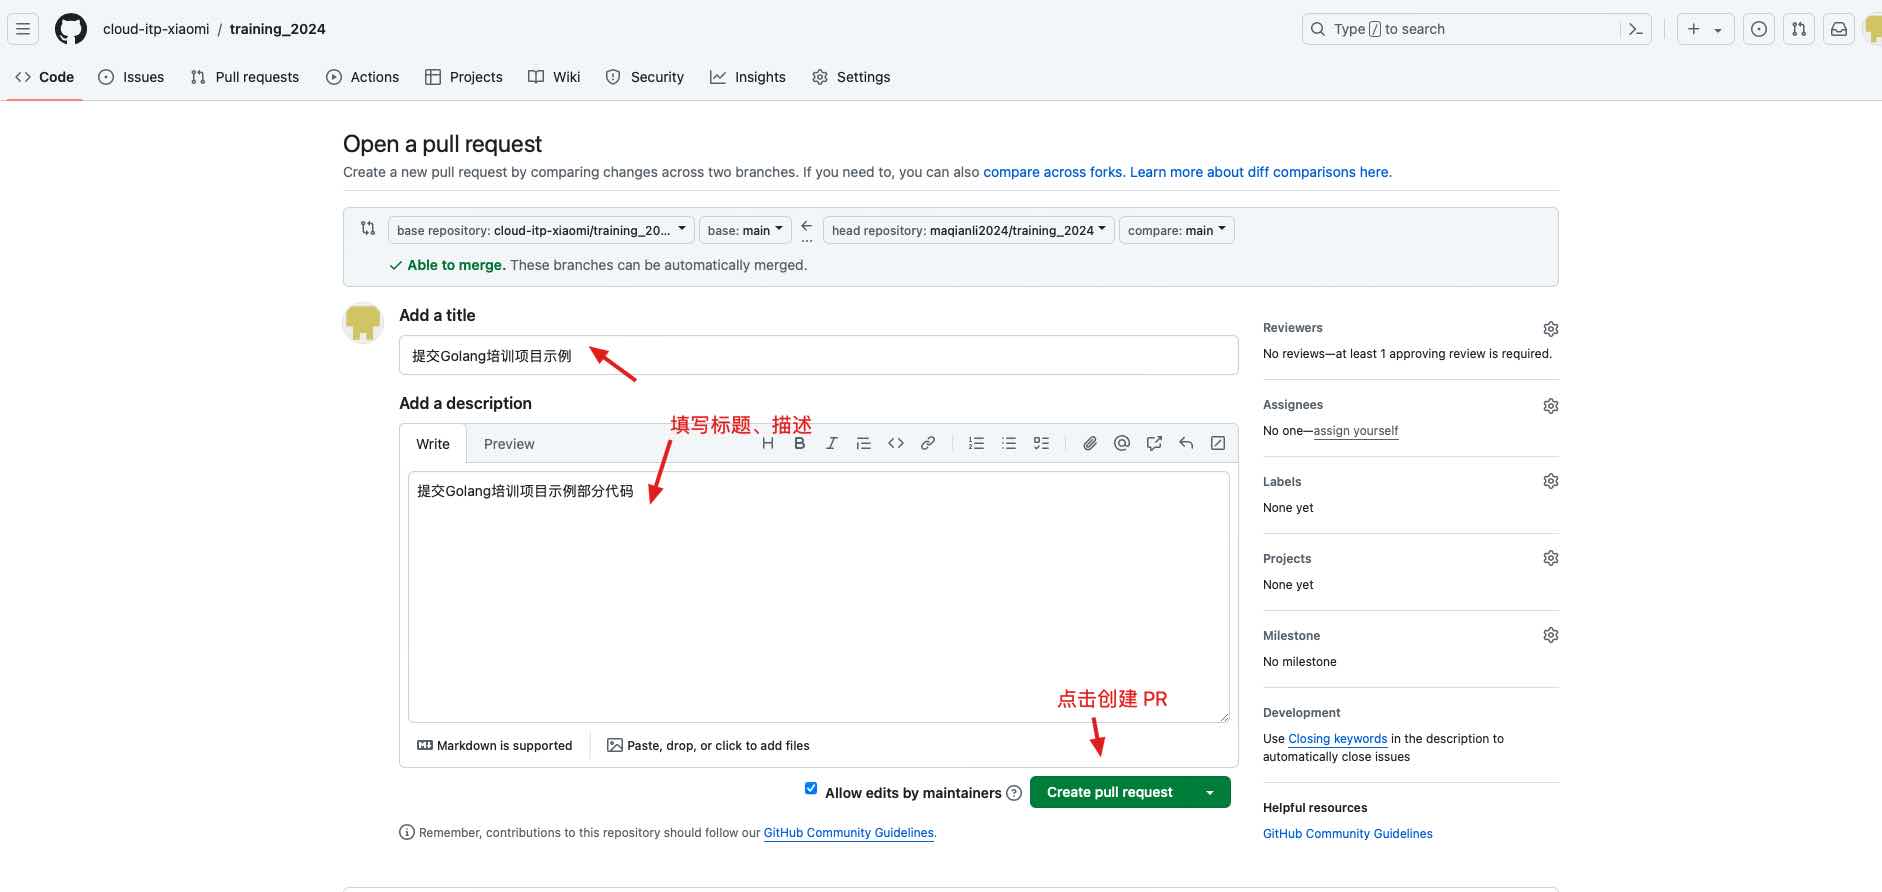1882x892 pixels.
Task: Edit Reviewers with the gear icon
Action: [1551, 329]
